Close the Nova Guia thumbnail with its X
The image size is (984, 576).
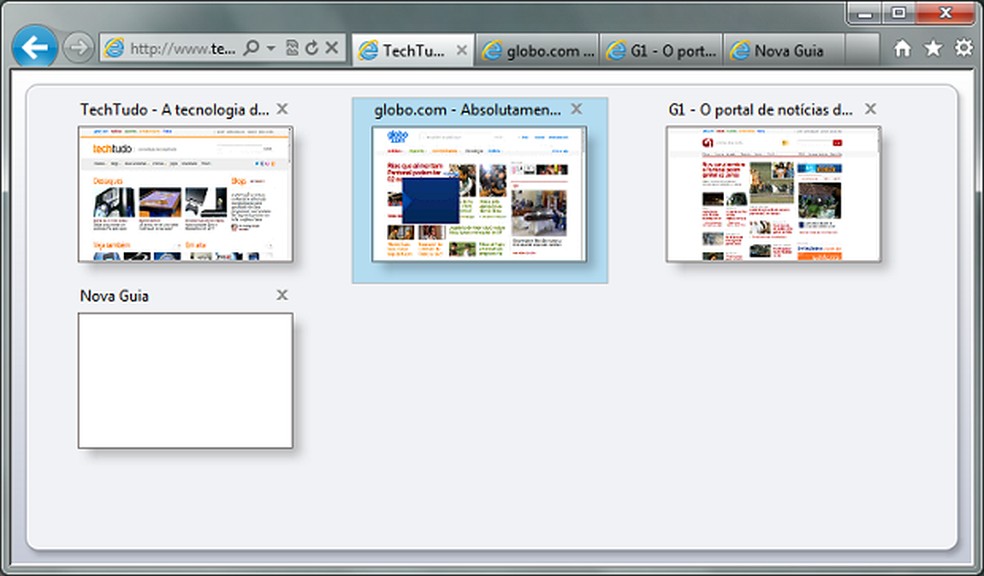pyautogui.click(x=282, y=294)
